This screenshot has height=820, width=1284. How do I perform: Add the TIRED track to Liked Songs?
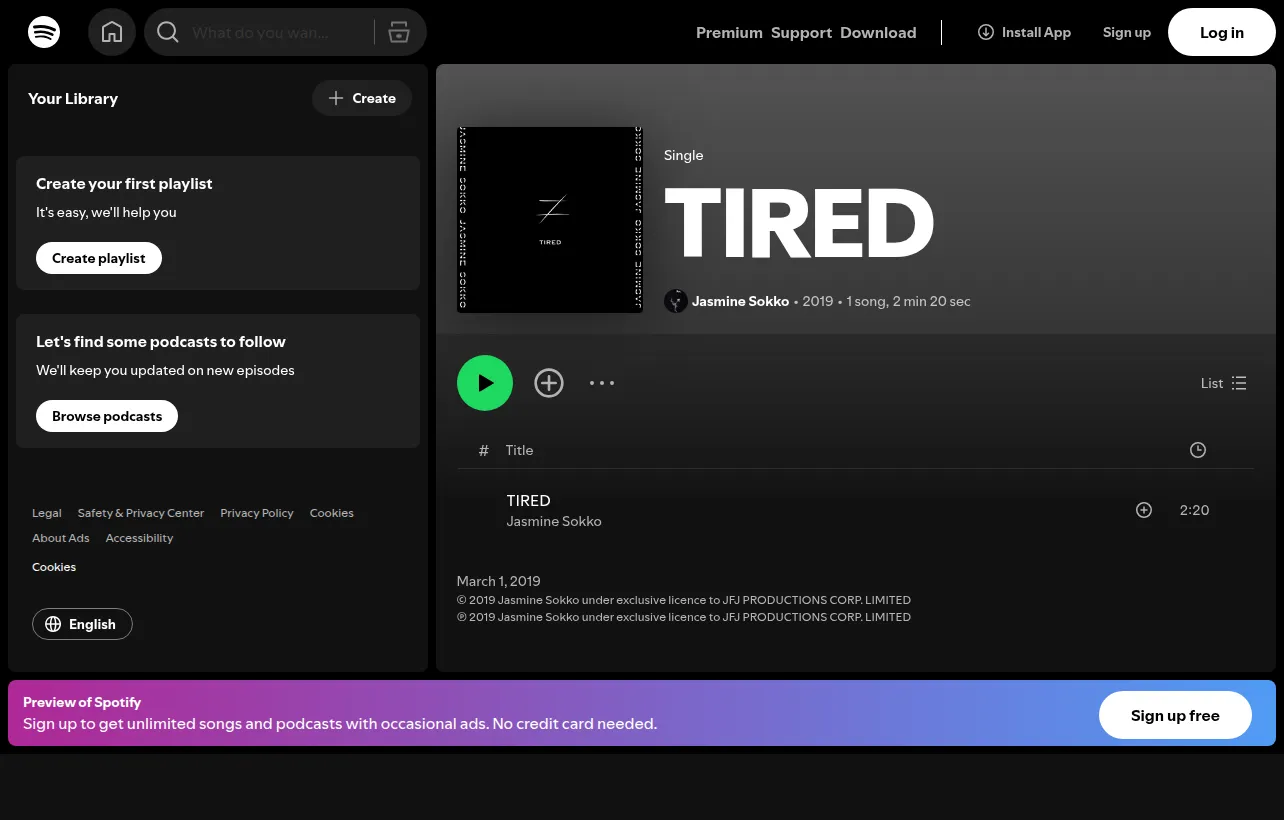pyautogui.click(x=1144, y=510)
